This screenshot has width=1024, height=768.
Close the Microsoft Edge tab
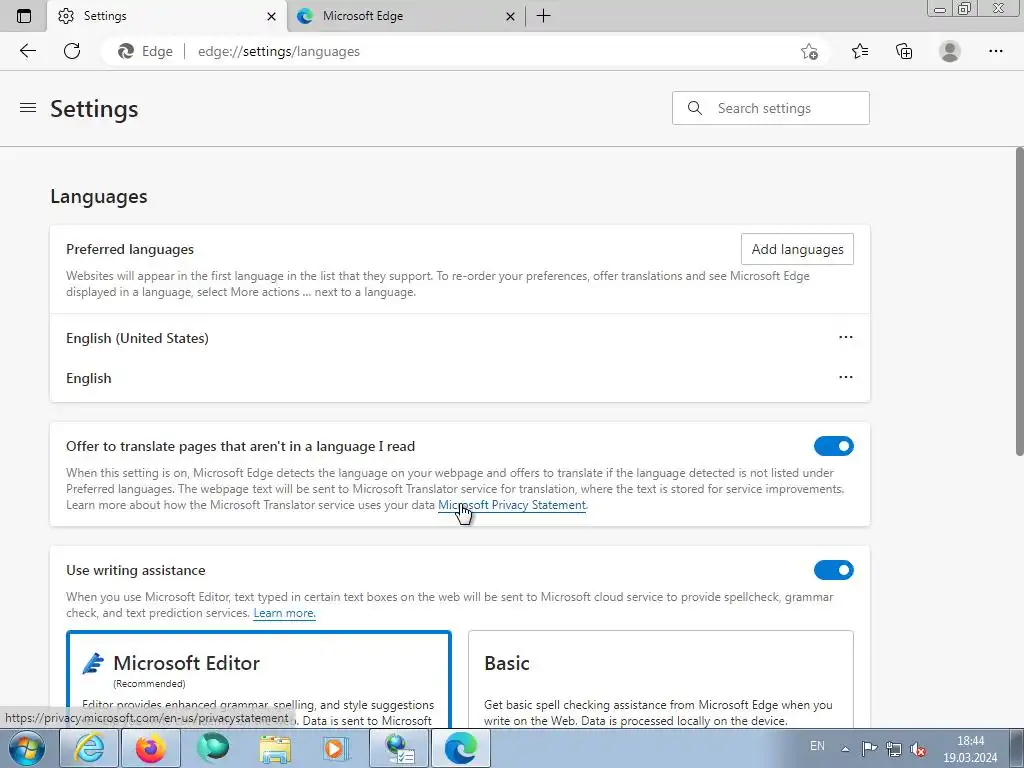click(x=510, y=16)
